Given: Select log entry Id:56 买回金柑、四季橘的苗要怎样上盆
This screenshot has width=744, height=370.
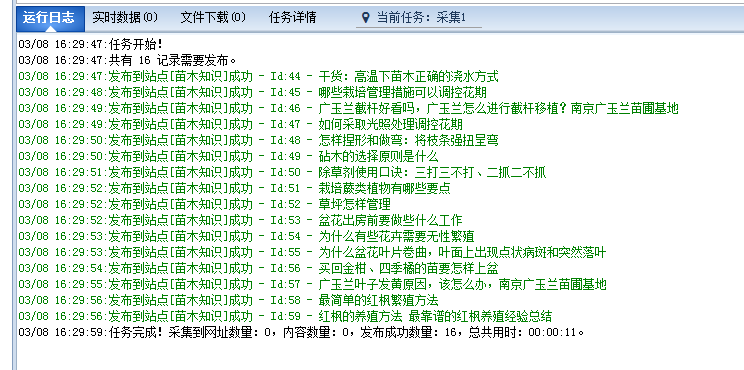Looking at the screenshot, I should 258,268.
